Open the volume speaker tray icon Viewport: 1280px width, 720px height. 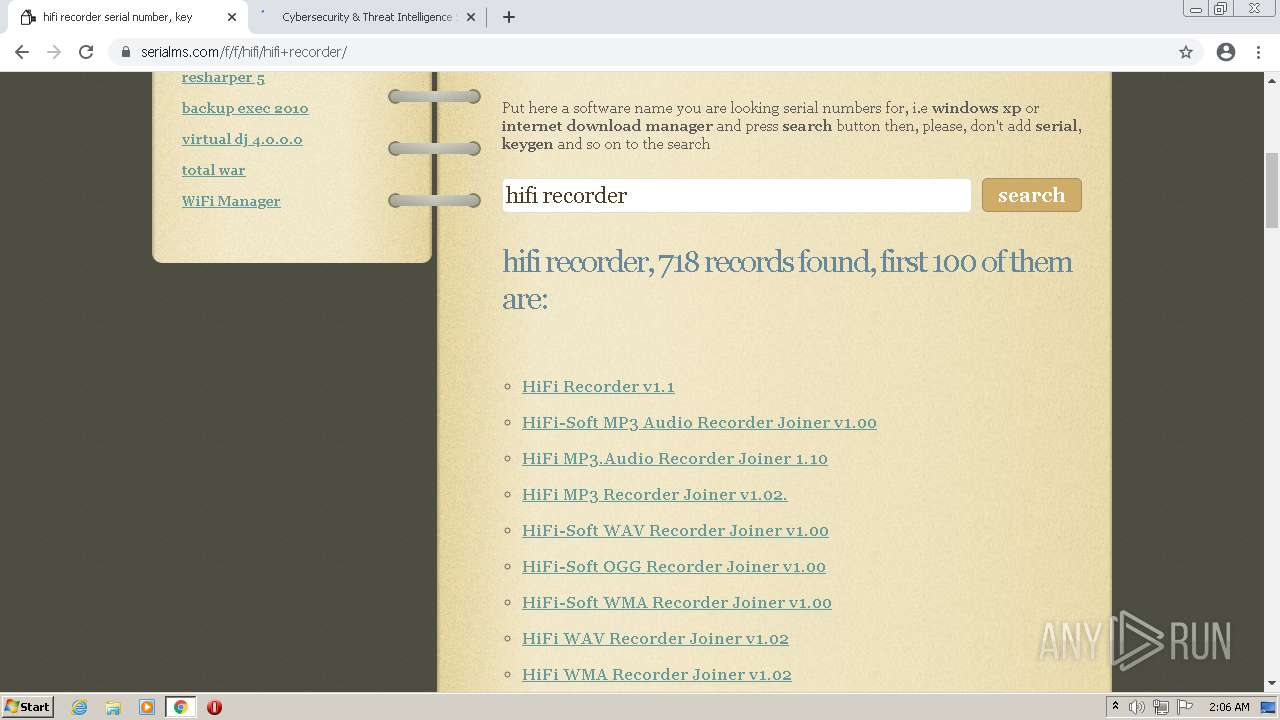(1137, 707)
